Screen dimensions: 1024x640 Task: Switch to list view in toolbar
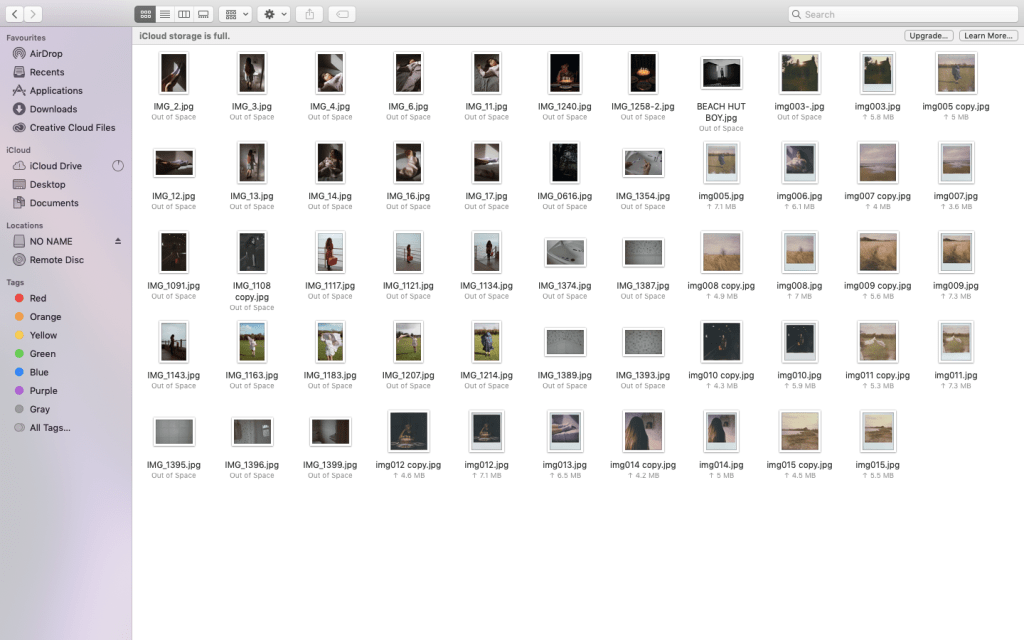pyautogui.click(x=165, y=14)
